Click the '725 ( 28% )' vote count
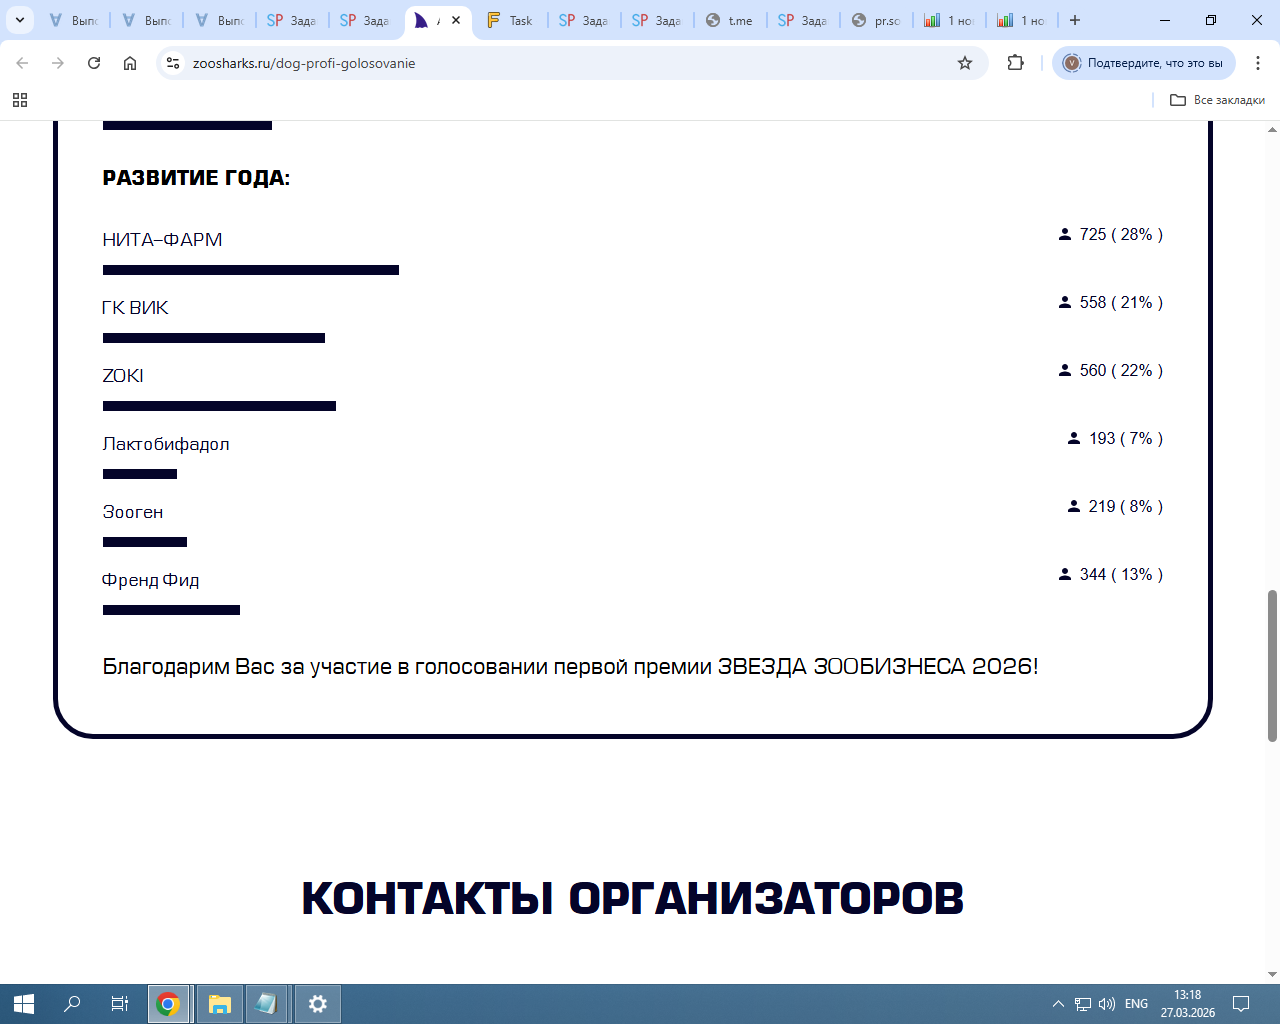Viewport: 1280px width, 1024px height. [x=1121, y=234]
